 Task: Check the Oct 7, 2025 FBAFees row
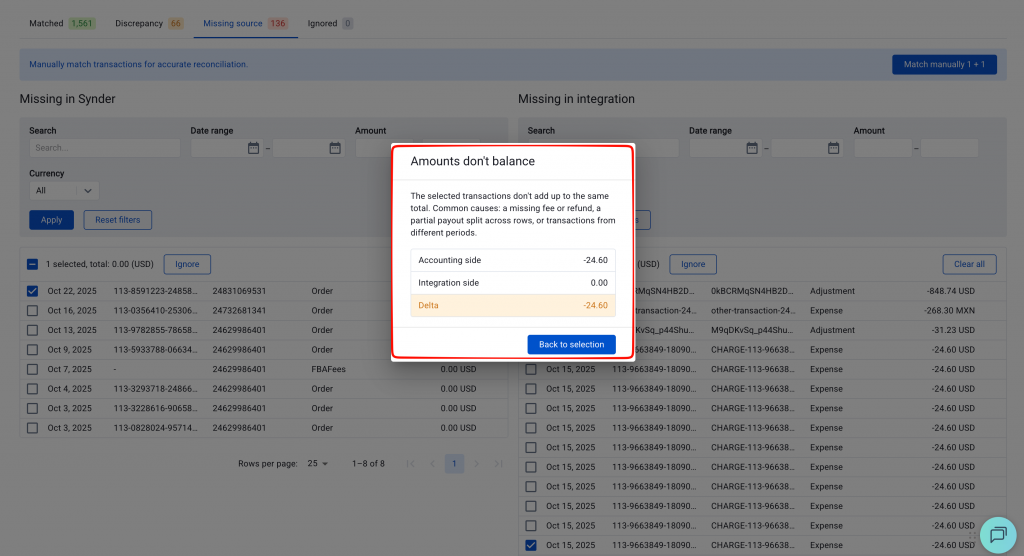click(x=33, y=369)
